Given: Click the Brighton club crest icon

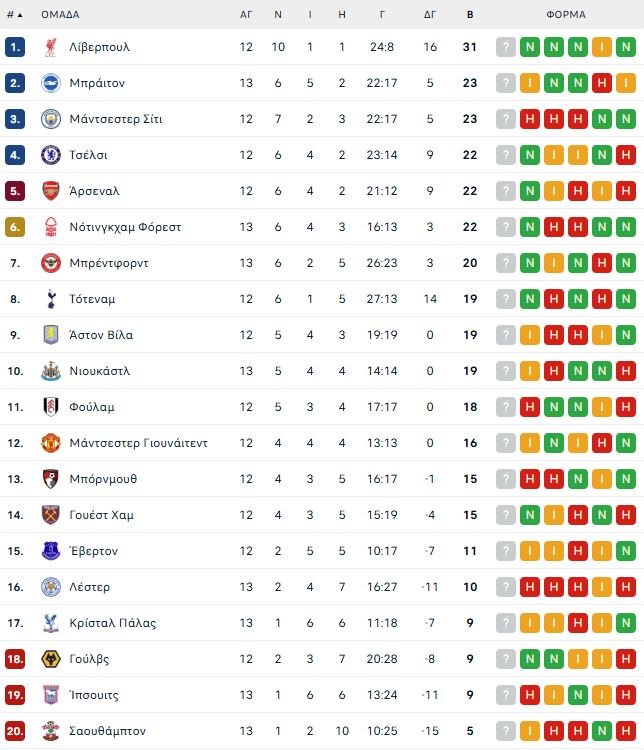Looking at the screenshot, I should pos(51,83).
